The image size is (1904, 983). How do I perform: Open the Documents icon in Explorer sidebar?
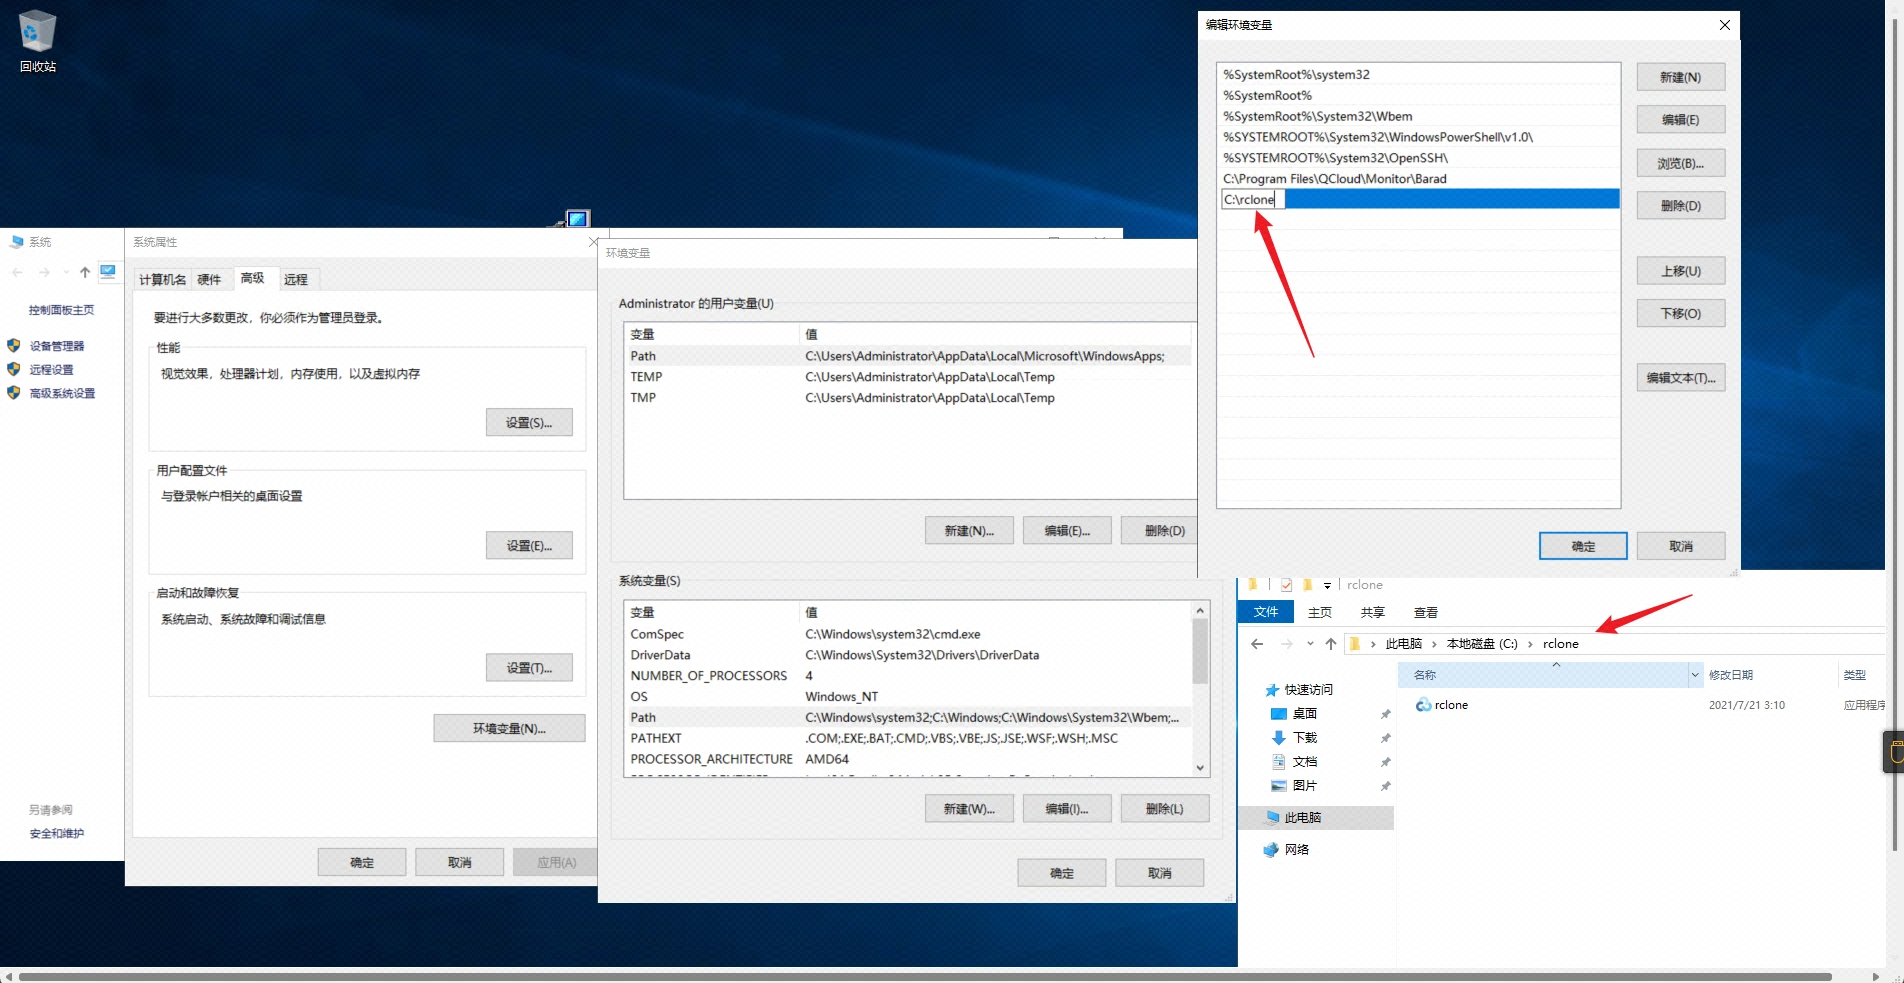(x=1278, y=762)
